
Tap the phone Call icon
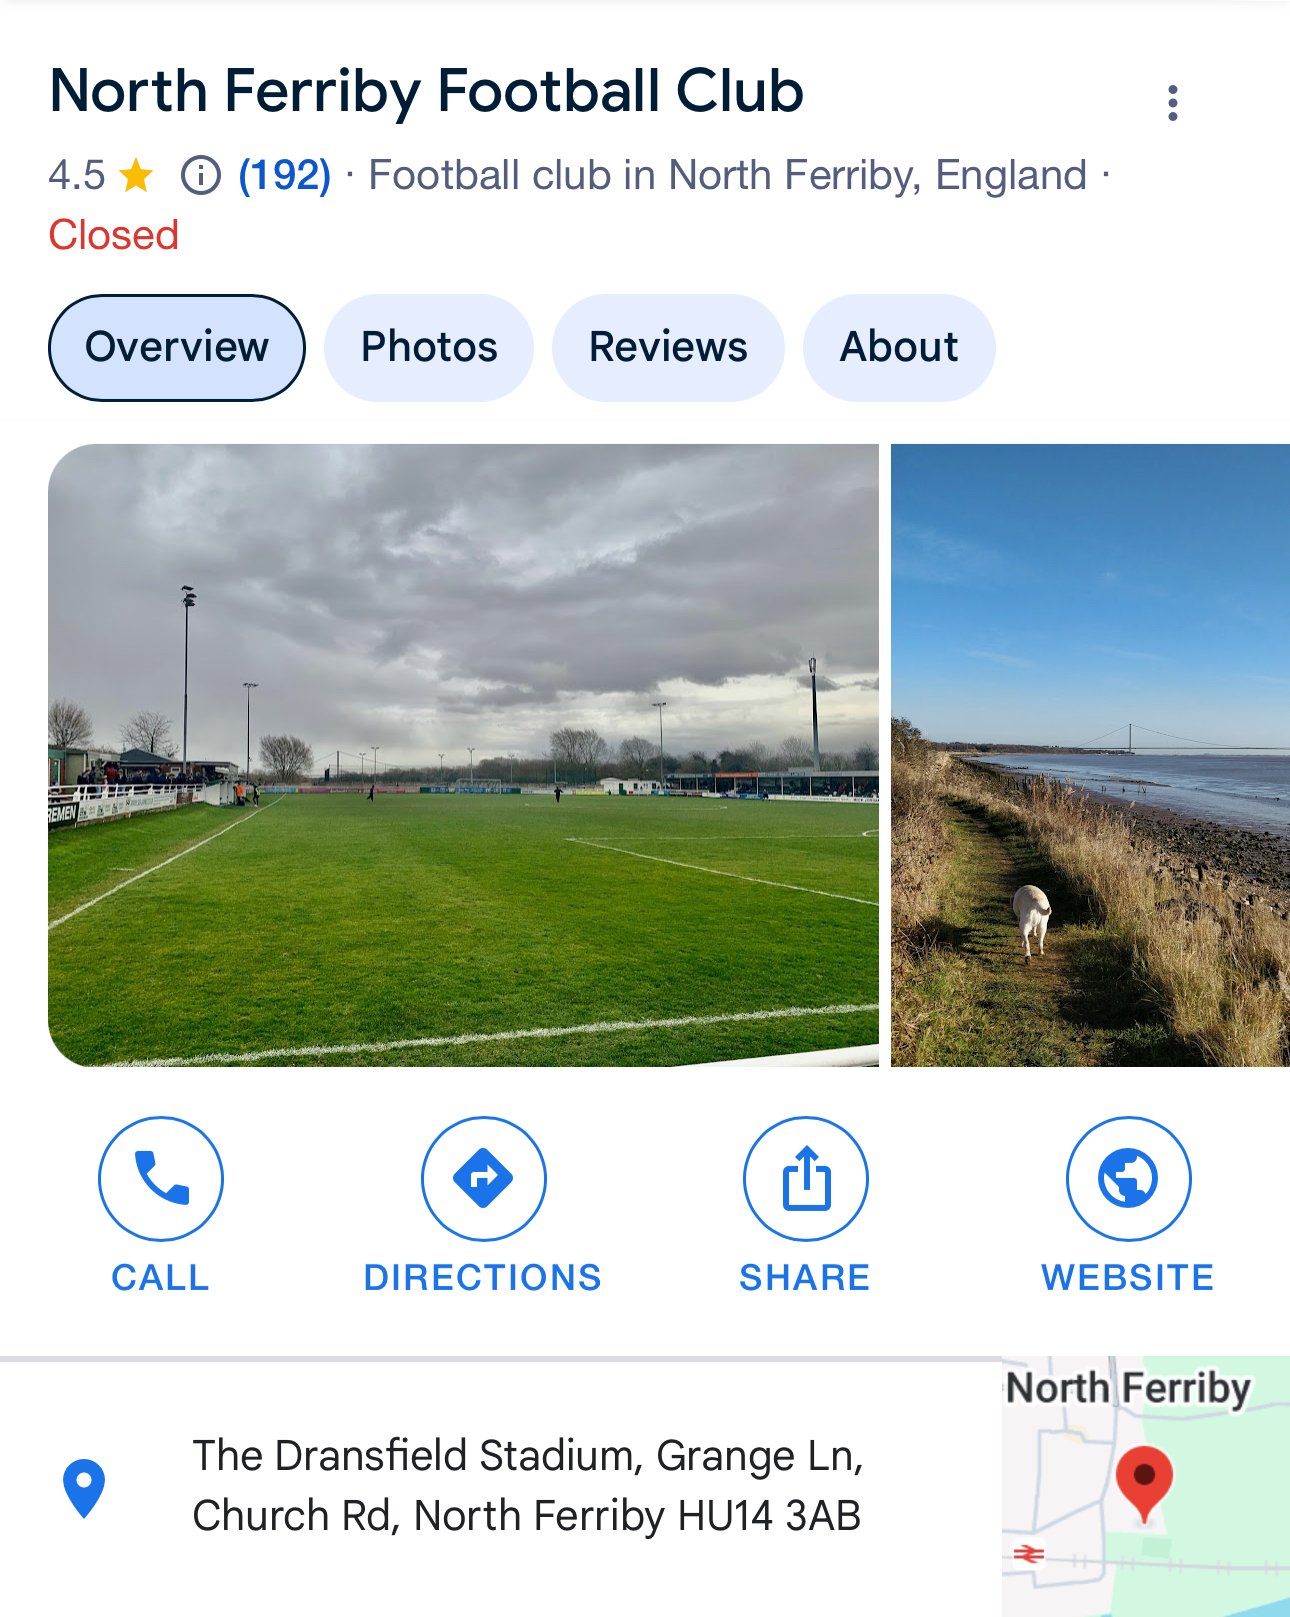click(x=161, y=1178)
